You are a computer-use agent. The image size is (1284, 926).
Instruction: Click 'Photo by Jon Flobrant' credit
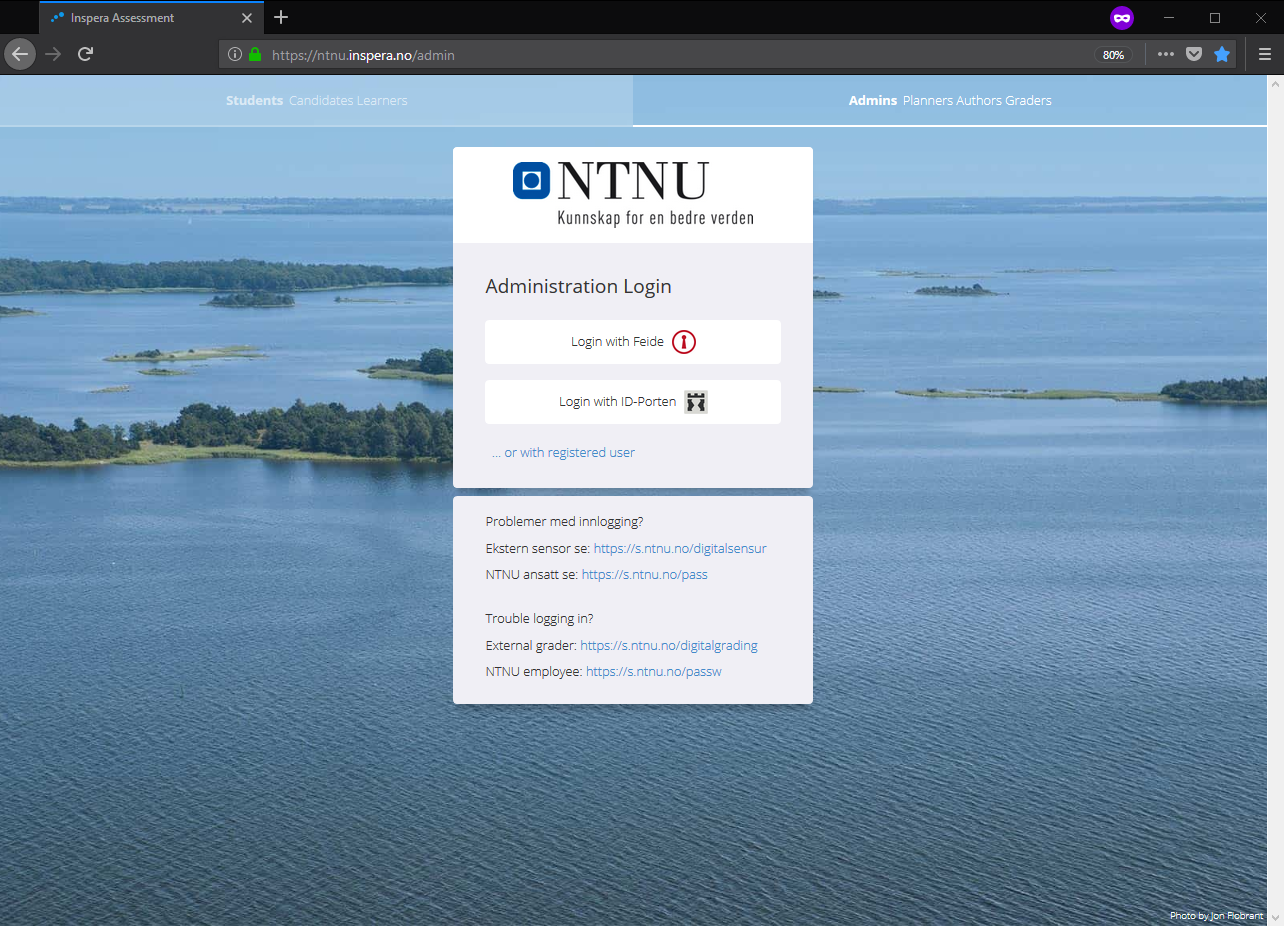coord(1216,916)
